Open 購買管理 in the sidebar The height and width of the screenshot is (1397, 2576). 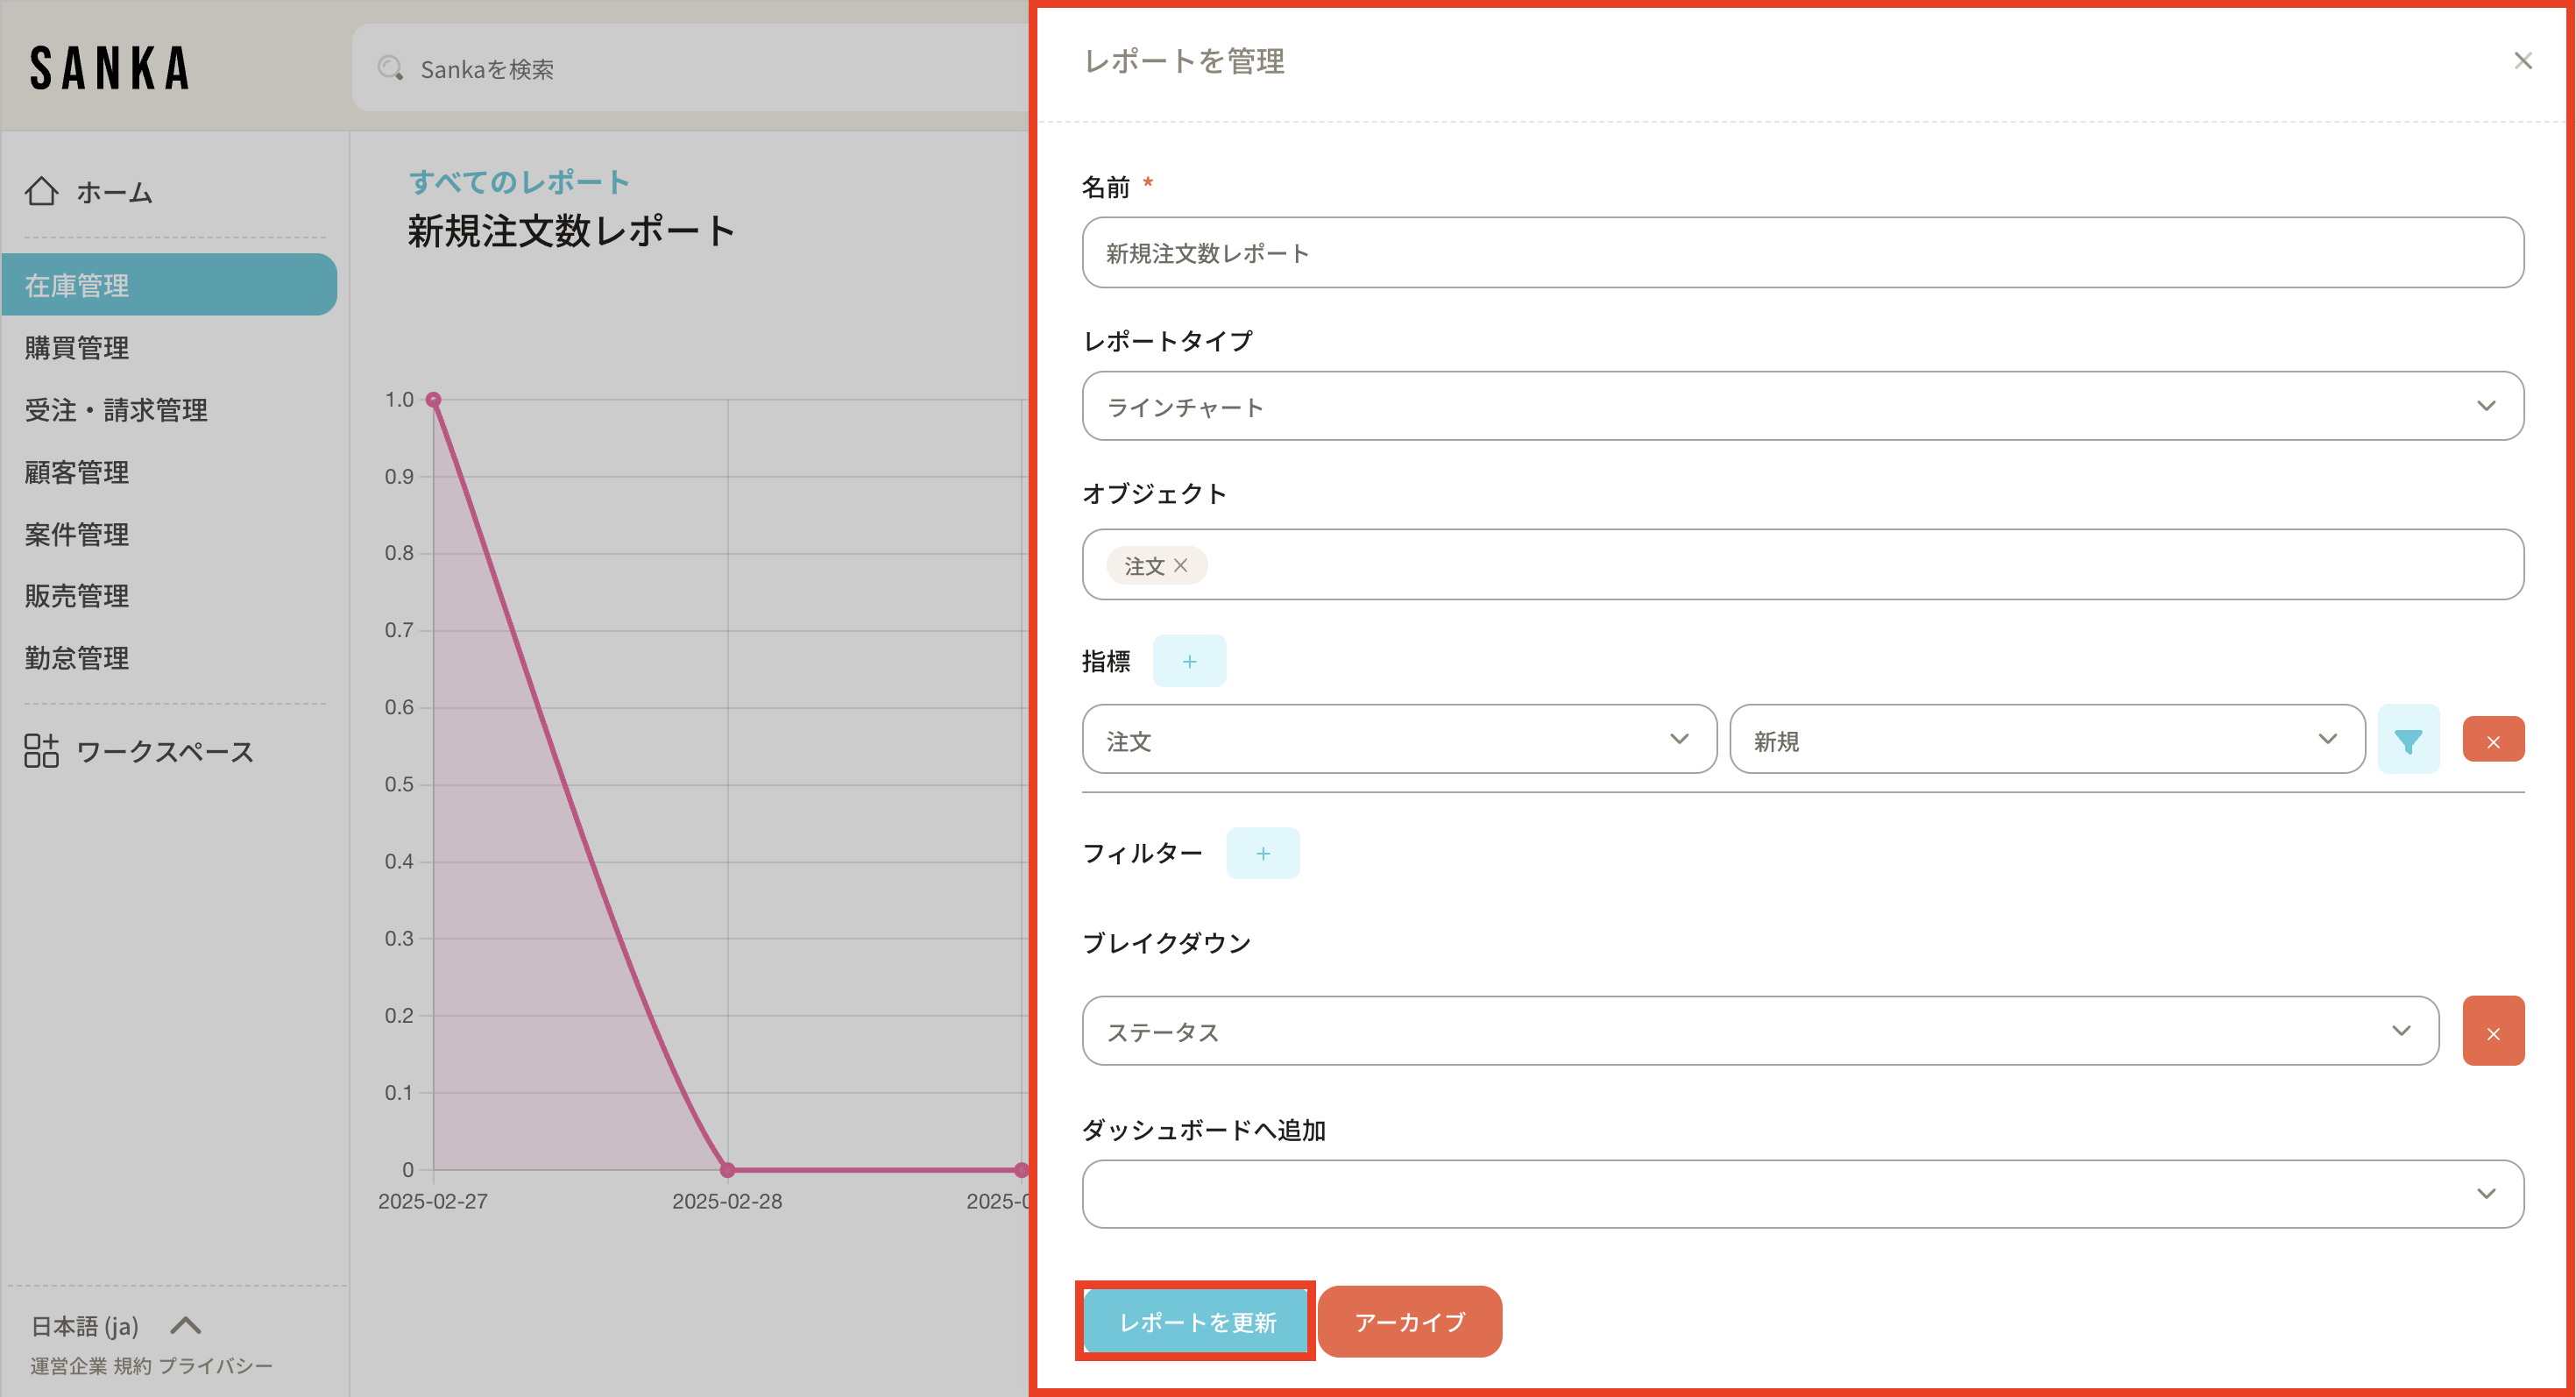(x=77, y=348)
